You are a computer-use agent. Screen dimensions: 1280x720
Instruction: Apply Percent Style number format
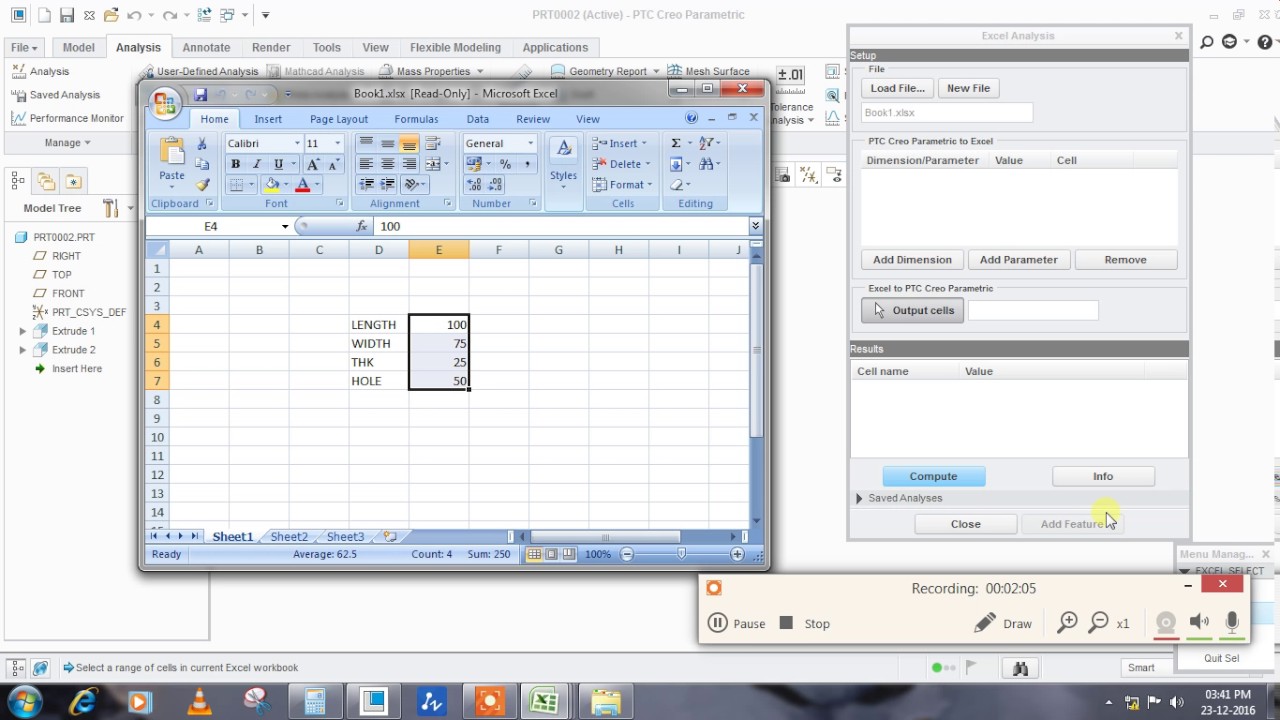505,164
